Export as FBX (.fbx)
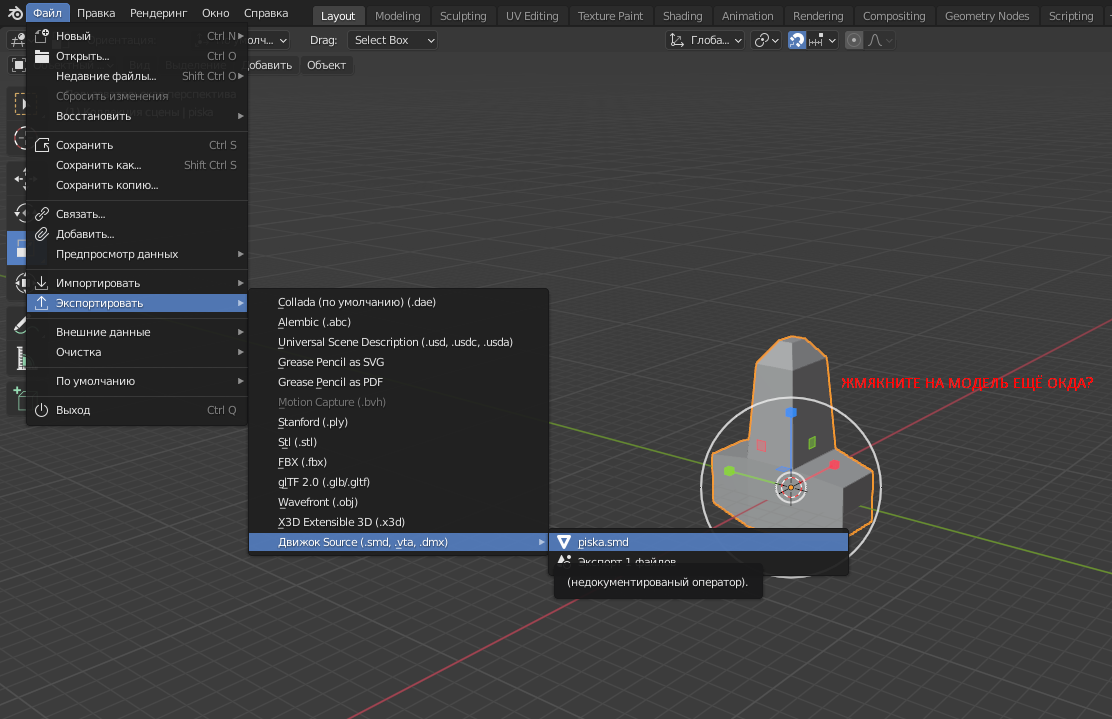 [x=399, y=462]
